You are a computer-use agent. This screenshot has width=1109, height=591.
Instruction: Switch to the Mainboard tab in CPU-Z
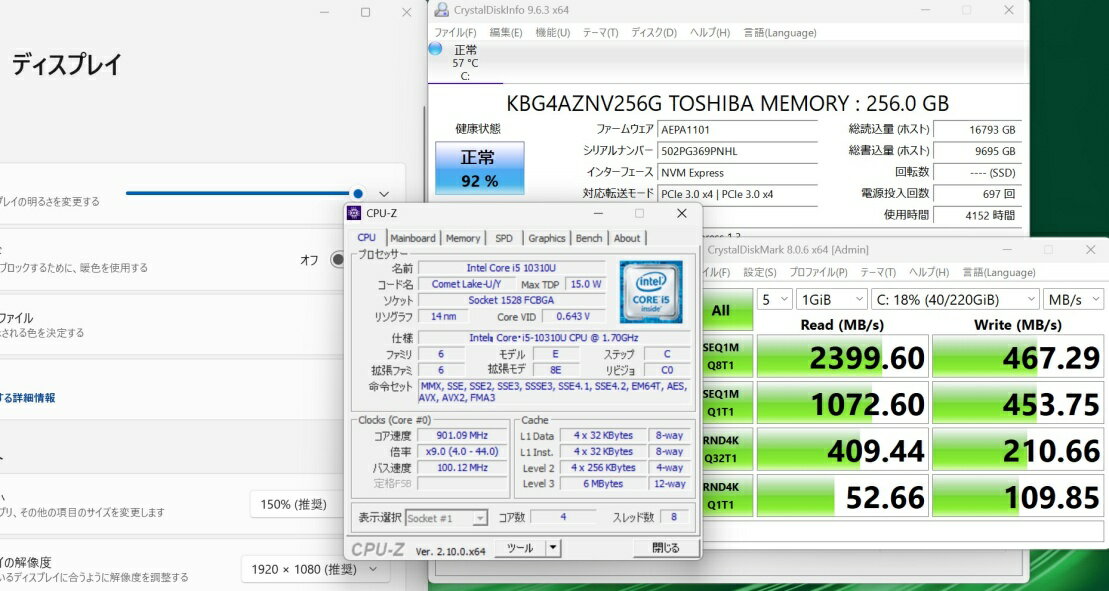[x=413, y=238]
